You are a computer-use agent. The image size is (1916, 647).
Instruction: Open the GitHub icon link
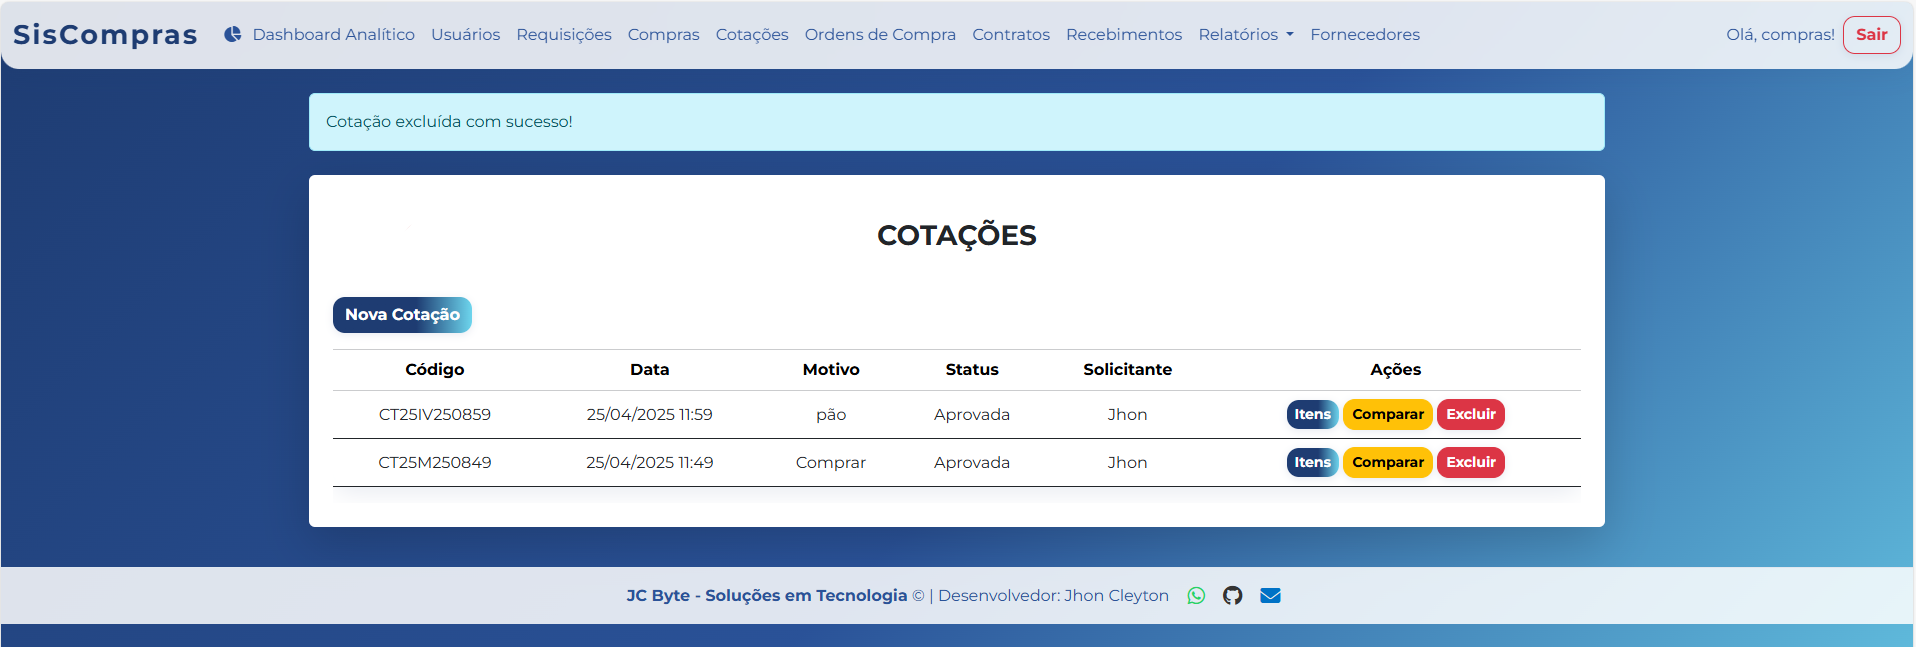tap(1232, 596)
